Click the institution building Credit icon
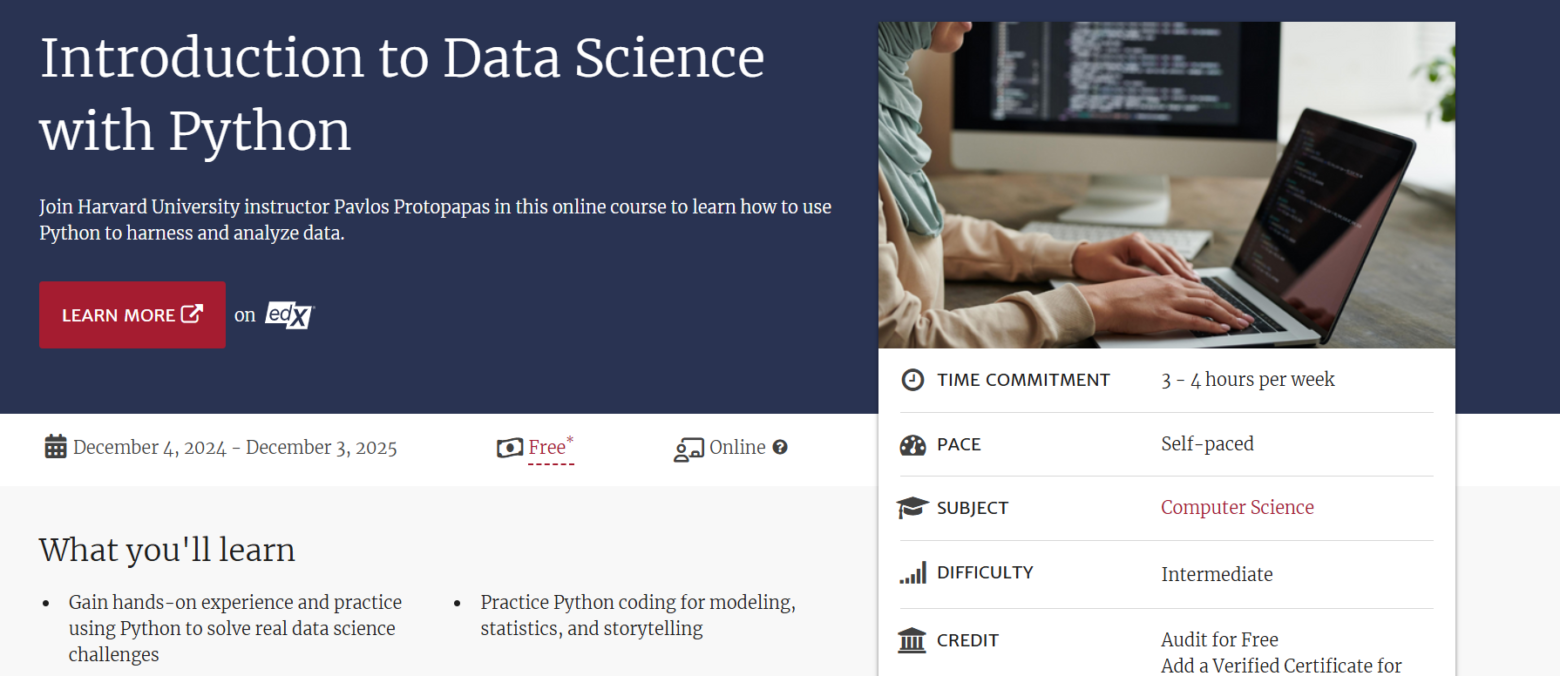This screenshot has width=1560, height=676. (x=912, y=640)
